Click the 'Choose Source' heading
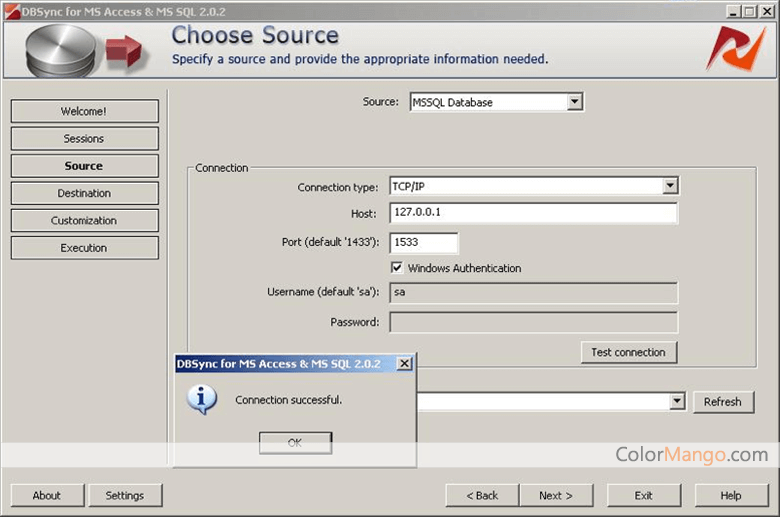This screenshot has width=780, height=517. pyautogui.click(x=255, y=35)
